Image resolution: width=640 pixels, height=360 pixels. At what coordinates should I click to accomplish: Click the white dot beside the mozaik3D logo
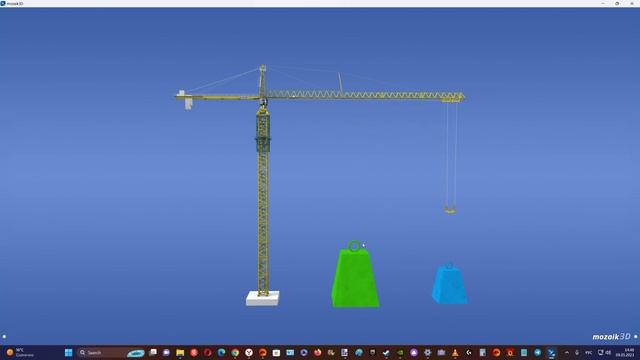pos(636,337)
